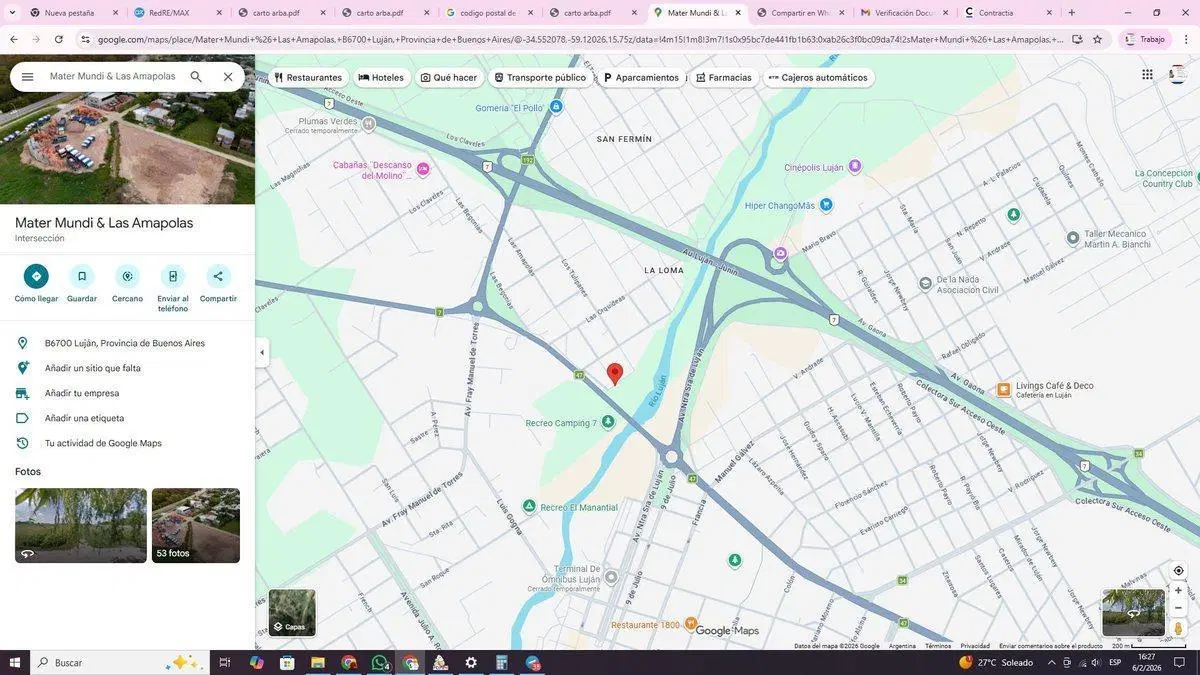Select the Cajeros automáticos chip
This screenshot has width=1200, height=675.
818,77
